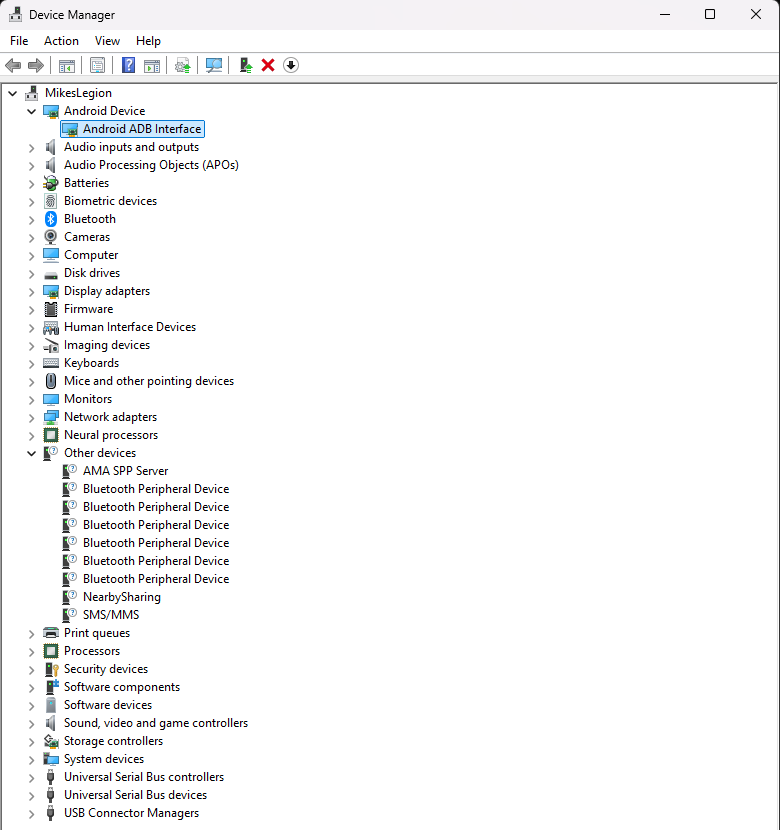Click the Security devices key icon
Viewport: 780px width, 830px height.
[51, 669]
